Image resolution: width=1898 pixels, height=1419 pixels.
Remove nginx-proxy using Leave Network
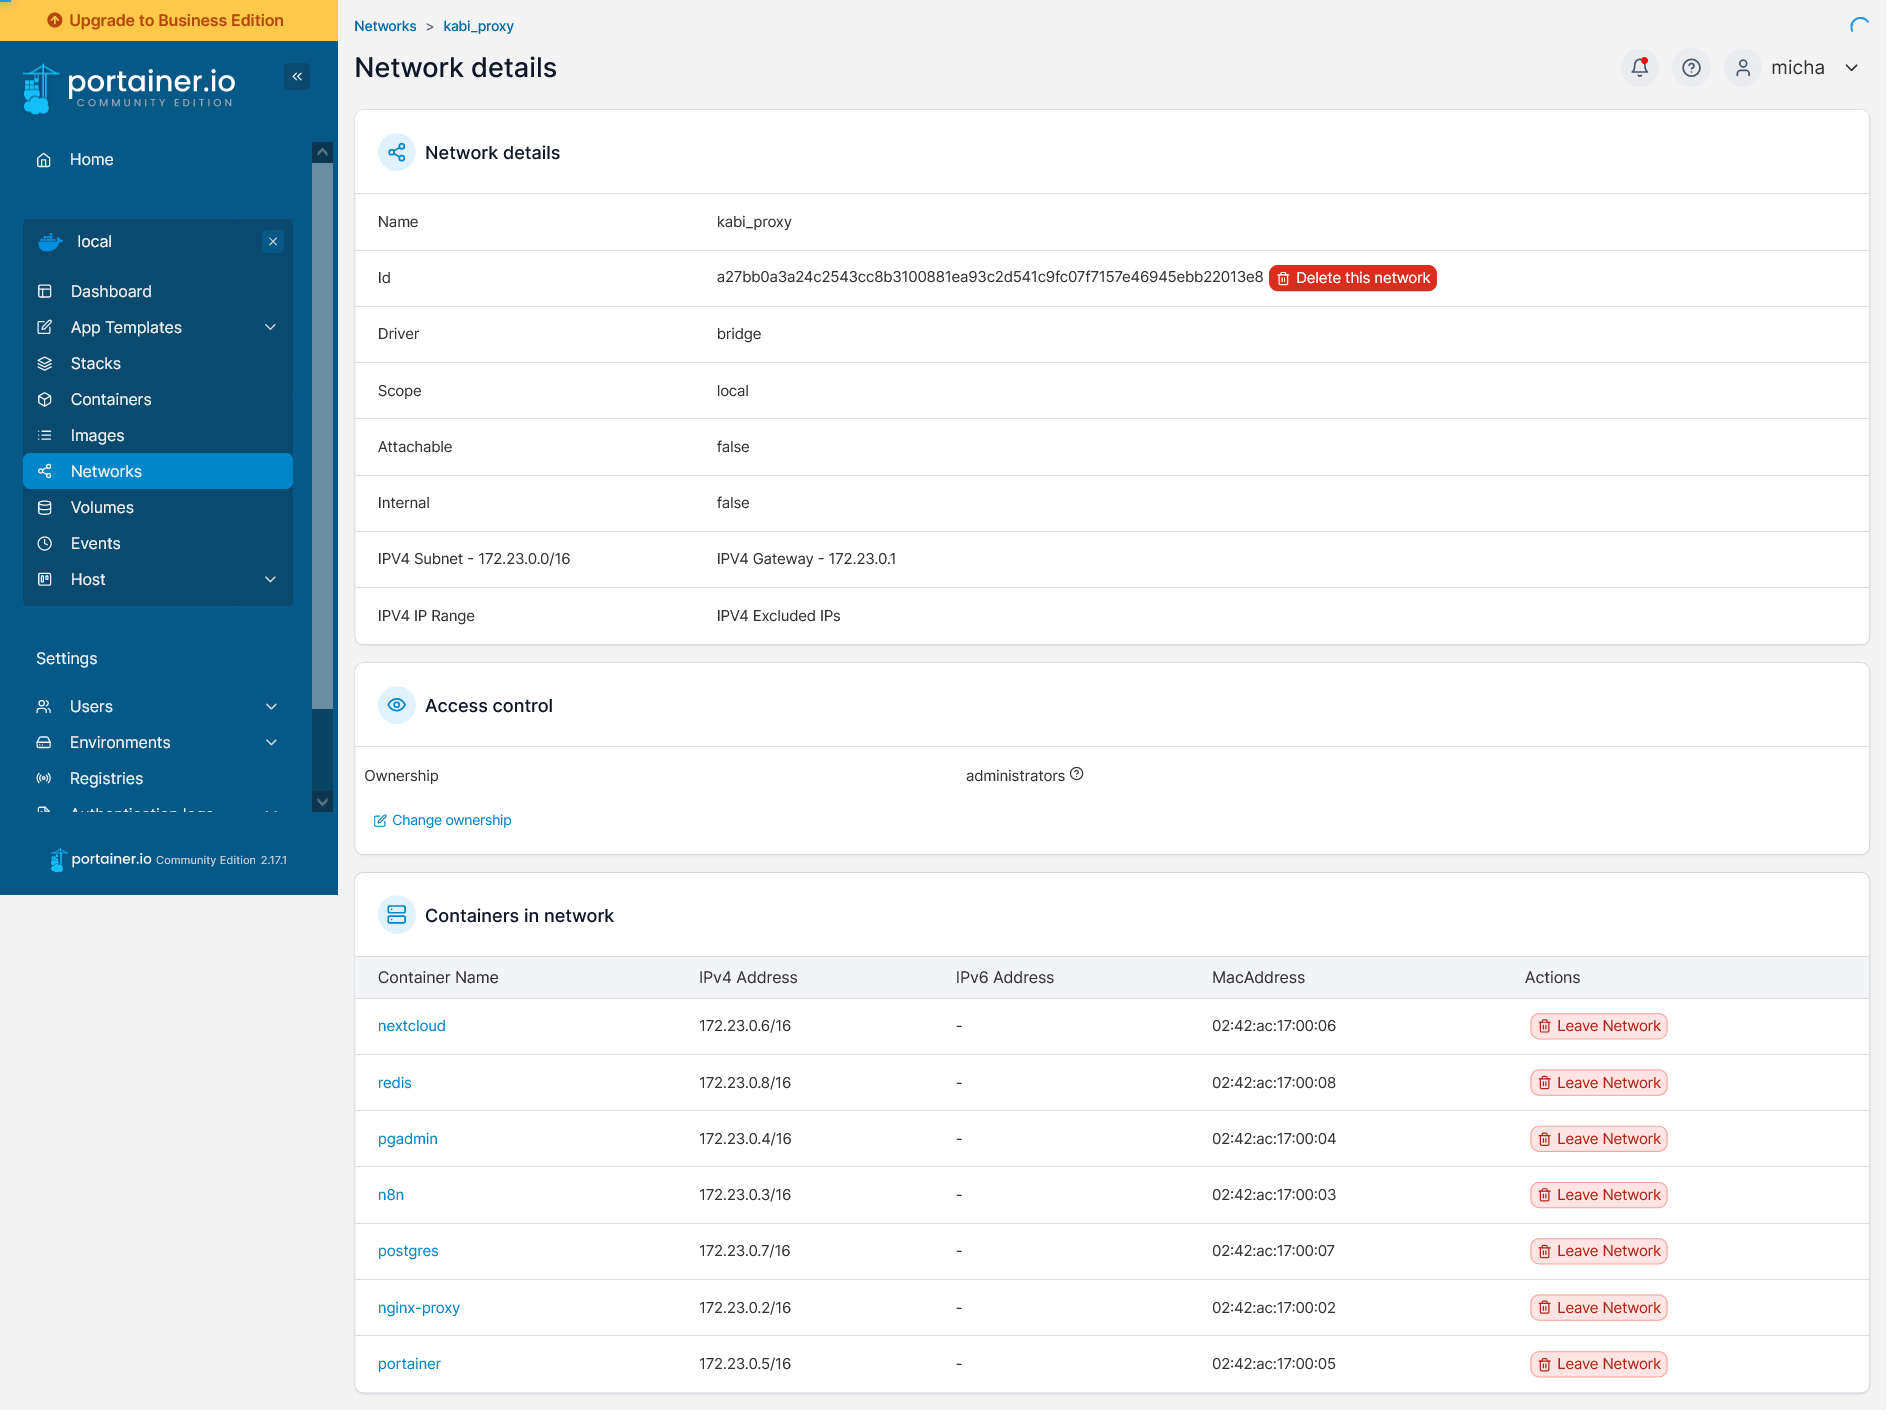pyautogui.click(x=1598, y=1308)
